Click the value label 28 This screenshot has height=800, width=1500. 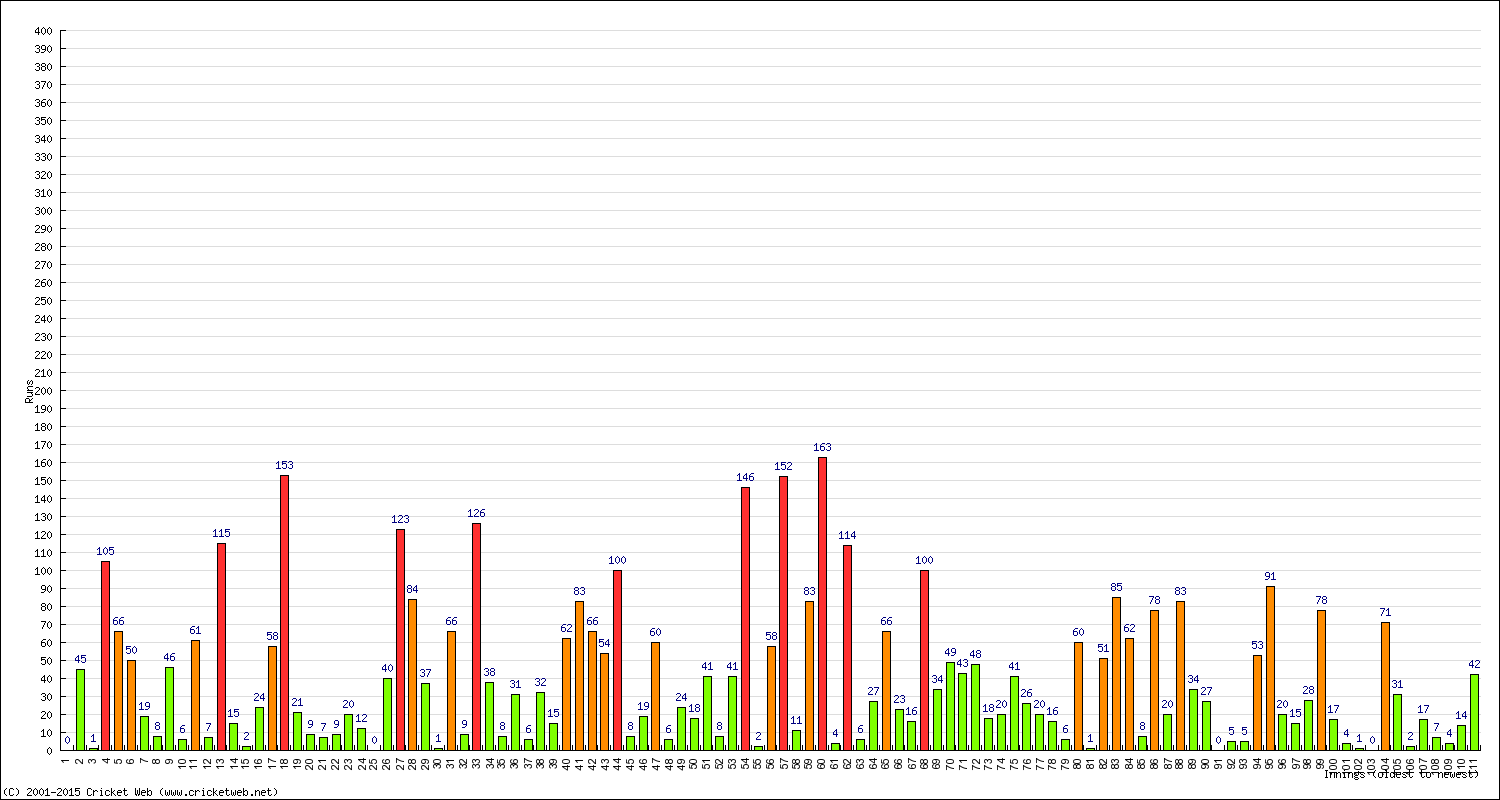click(x=1308, y=690)
